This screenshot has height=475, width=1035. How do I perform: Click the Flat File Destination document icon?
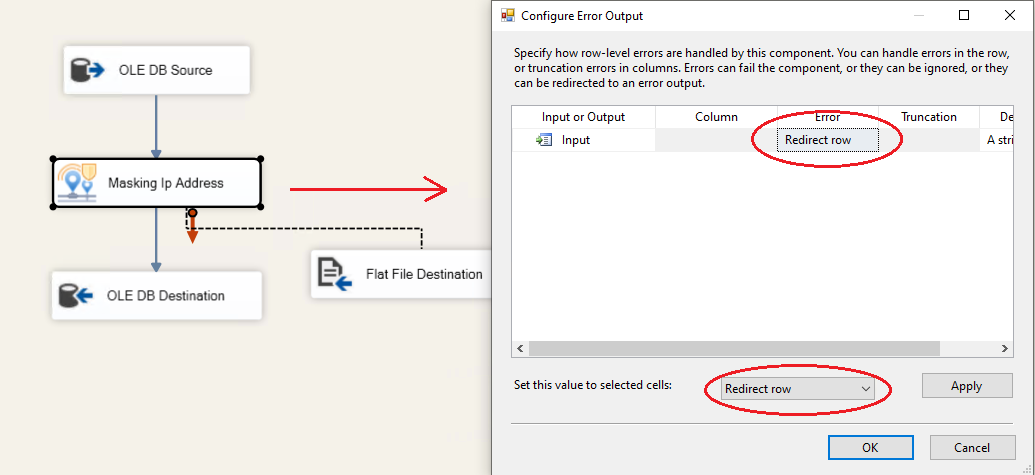335,274
